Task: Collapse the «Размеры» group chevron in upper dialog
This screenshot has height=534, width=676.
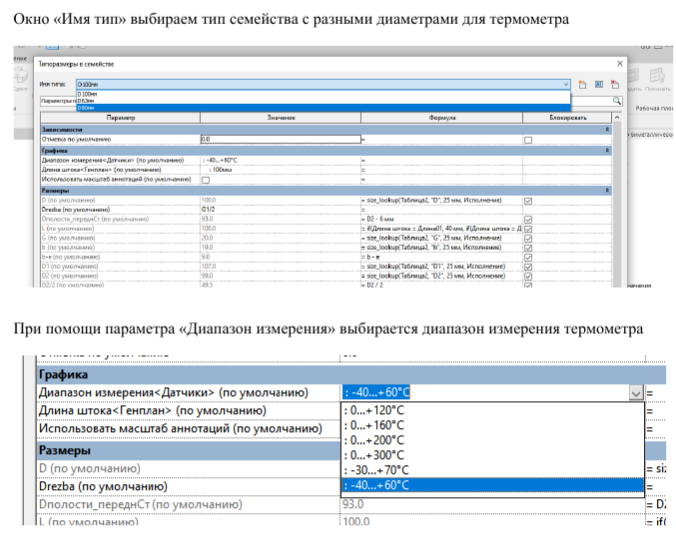Action: pos(607,190)
